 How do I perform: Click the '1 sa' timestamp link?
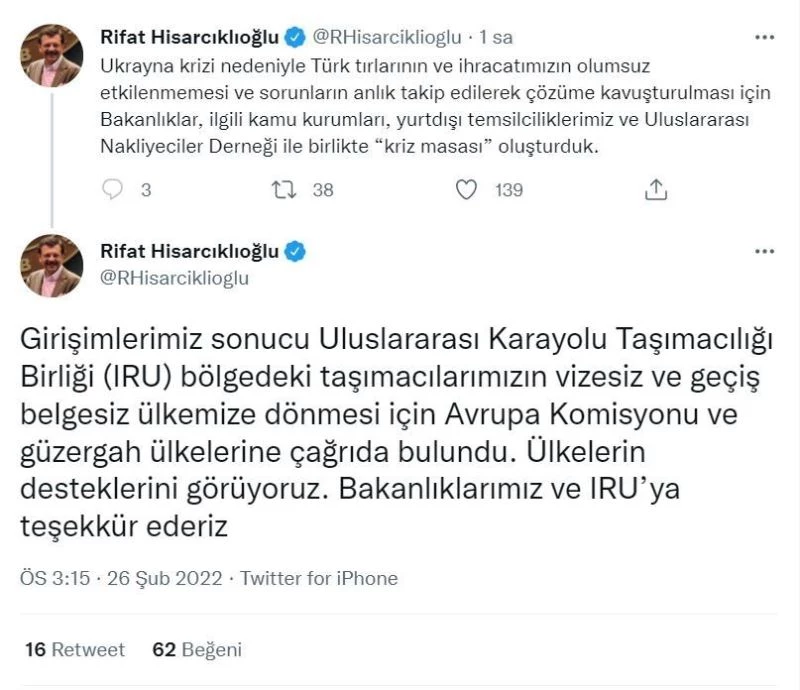click(x=495, y=37)
